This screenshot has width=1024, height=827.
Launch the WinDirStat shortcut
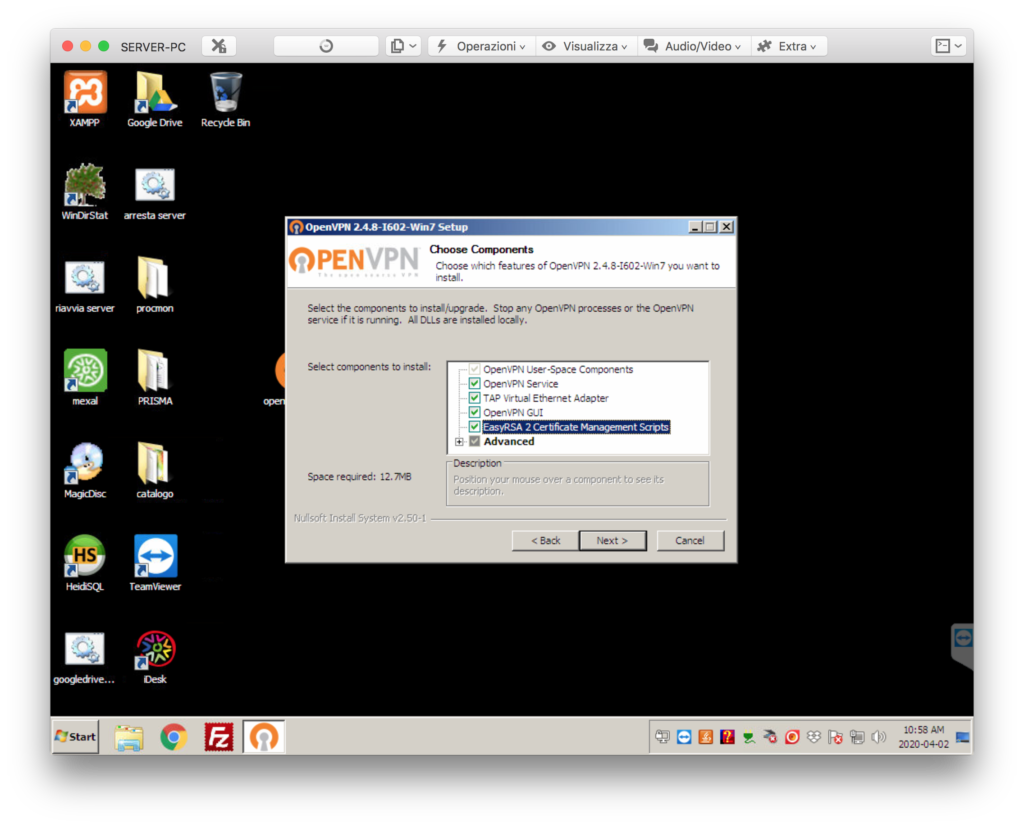pyautogui.click(x=85, y=192)
